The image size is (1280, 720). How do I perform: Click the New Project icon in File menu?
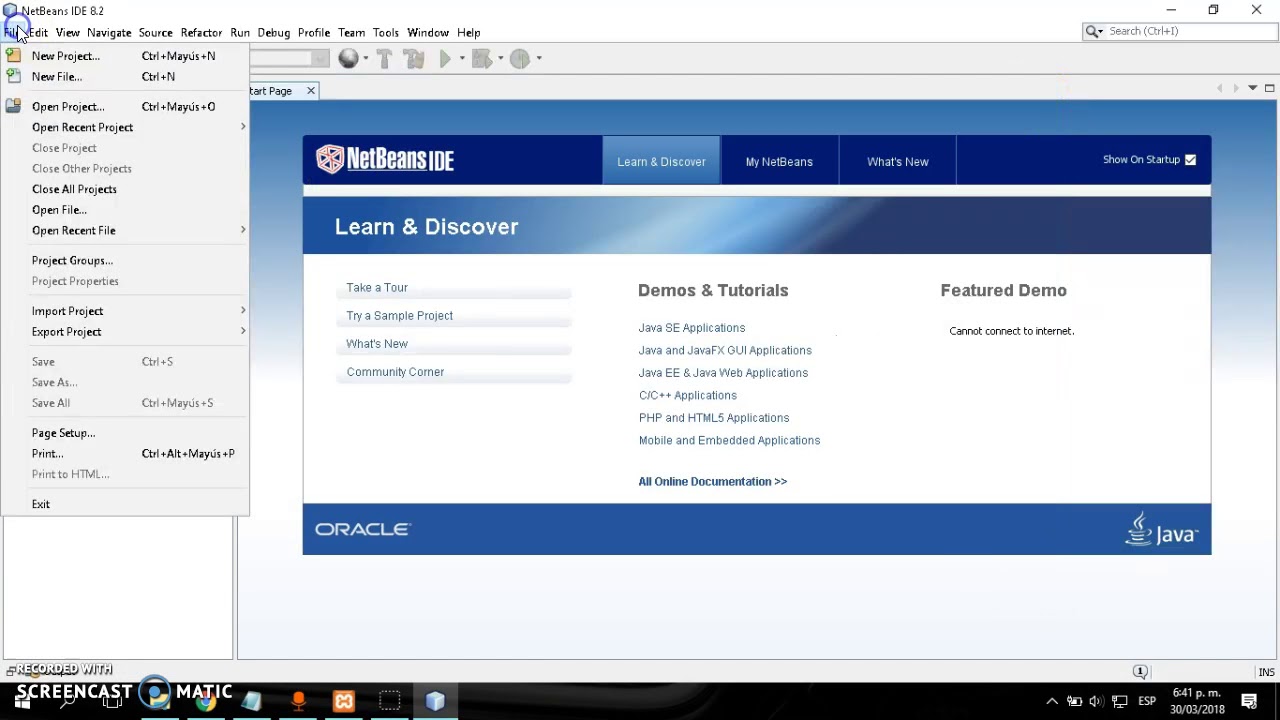(x=13, y=56)
